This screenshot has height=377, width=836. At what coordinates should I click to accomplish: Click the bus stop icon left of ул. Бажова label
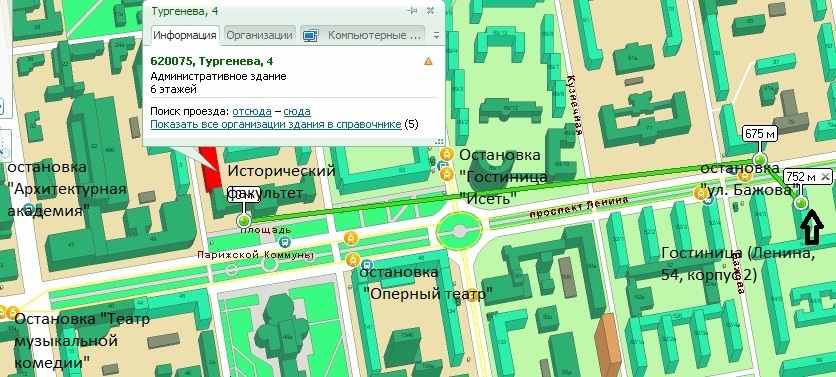(708, 200)
